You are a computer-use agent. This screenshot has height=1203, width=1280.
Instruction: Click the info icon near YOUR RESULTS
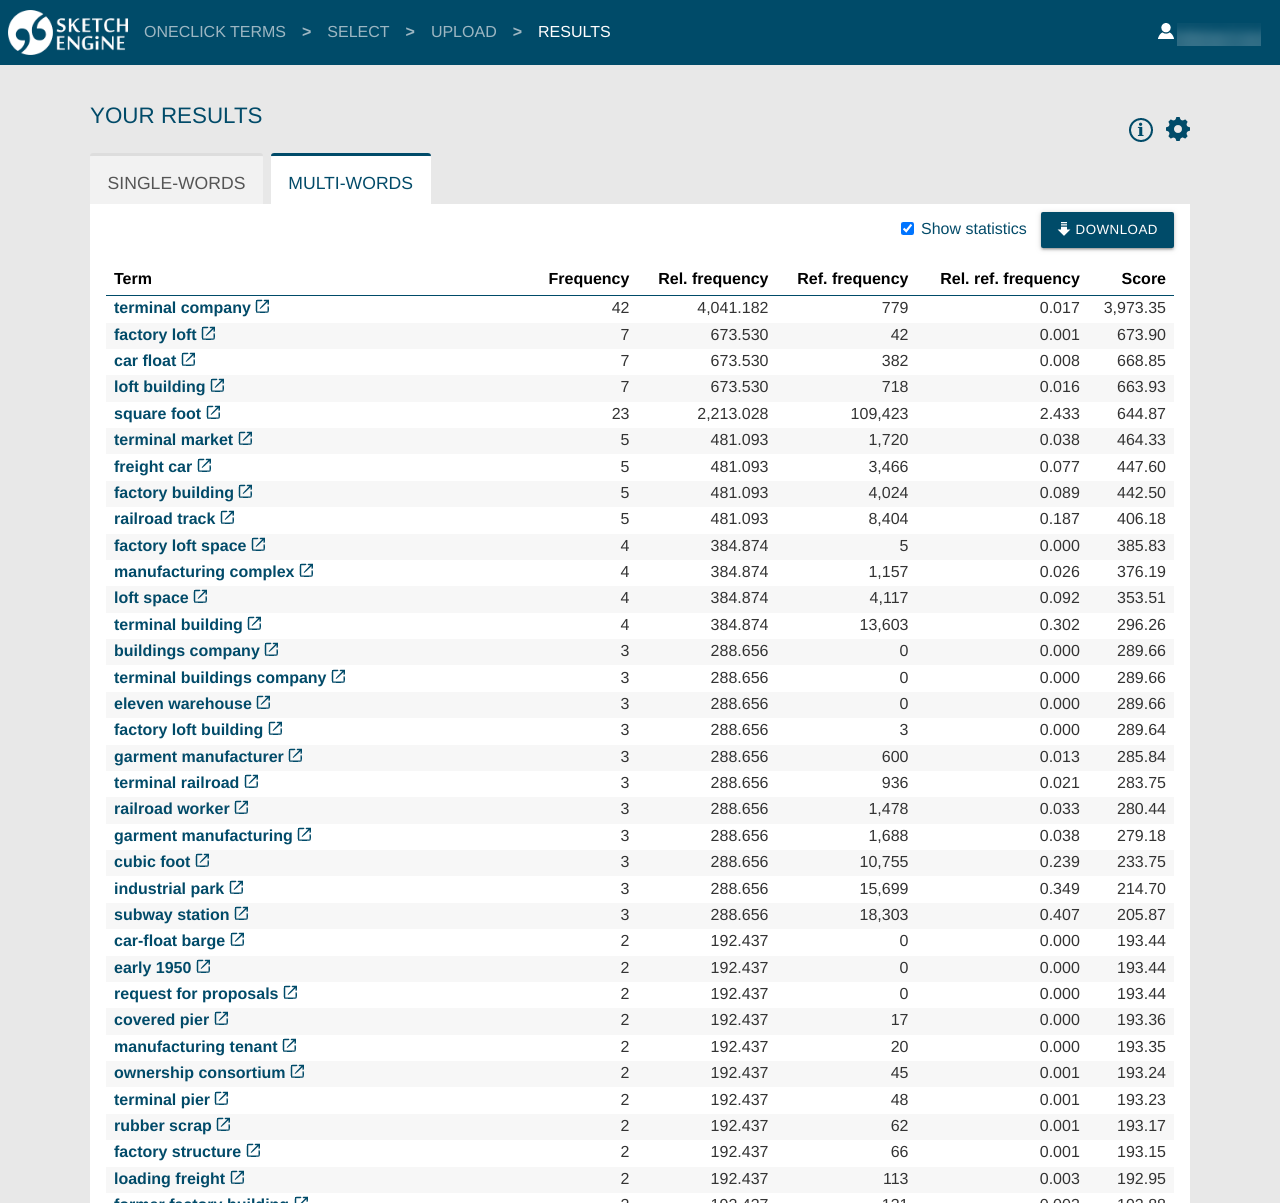coord(1141,129)
